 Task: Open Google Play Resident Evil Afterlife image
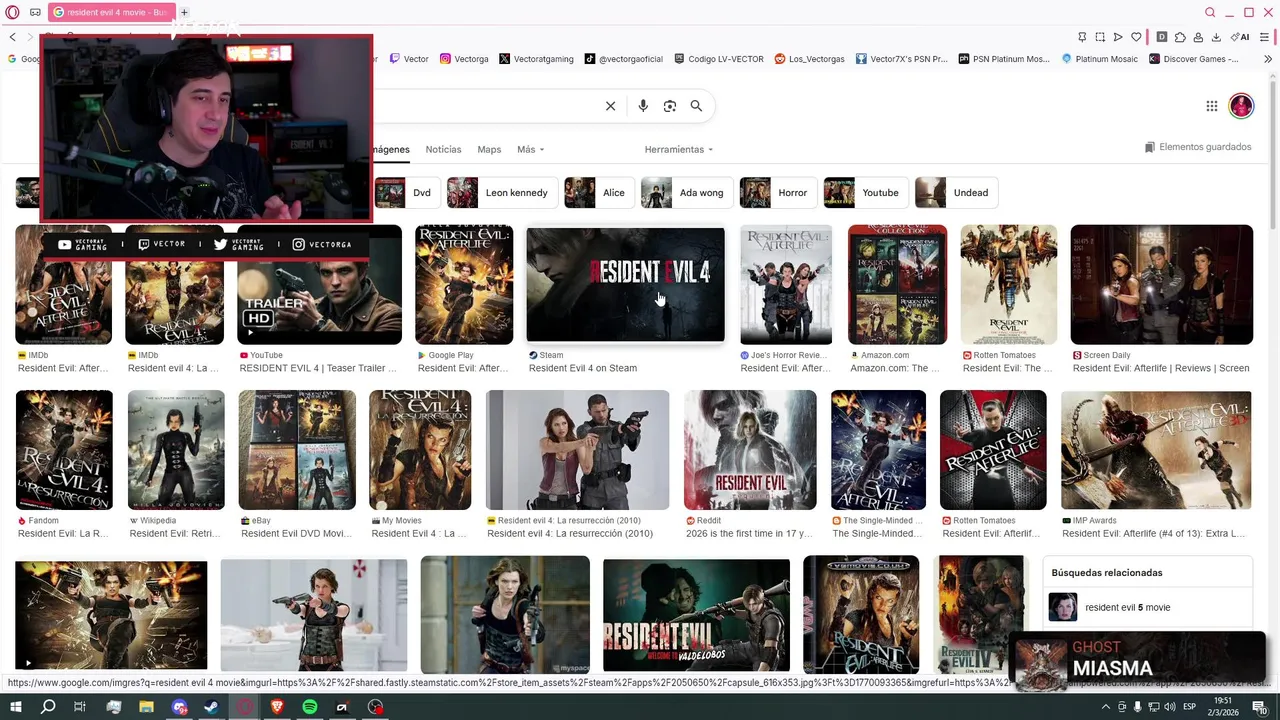[464, 285]
